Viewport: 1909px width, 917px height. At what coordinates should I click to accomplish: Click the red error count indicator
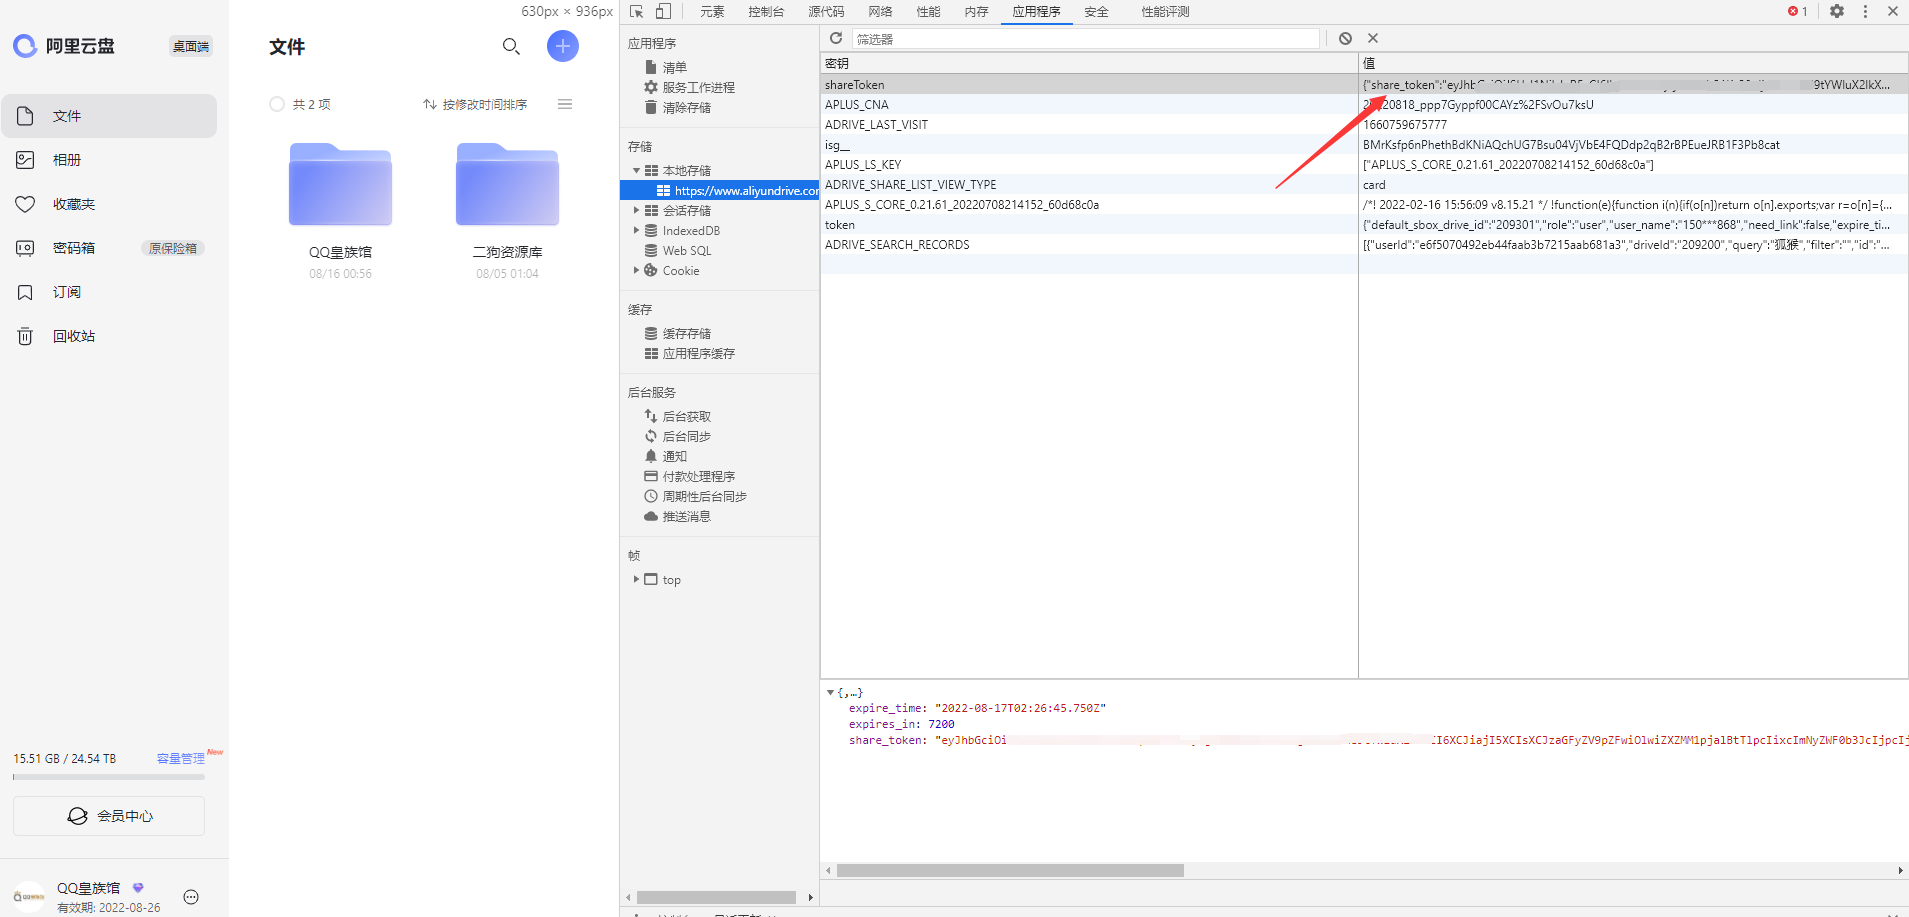click(1797, 12)
